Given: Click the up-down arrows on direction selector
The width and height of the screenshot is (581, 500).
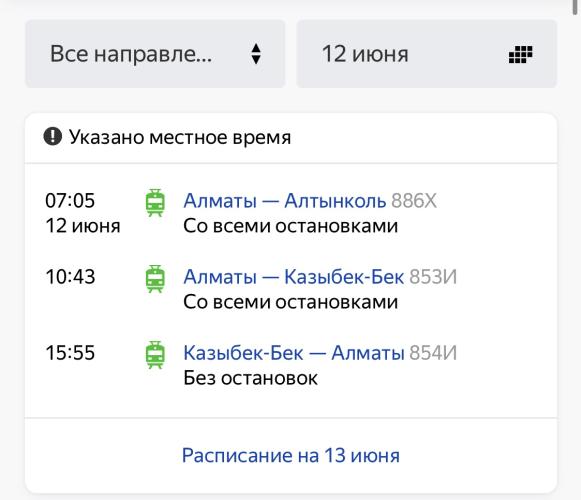Looking at the screenshot, I should point(256,54).
